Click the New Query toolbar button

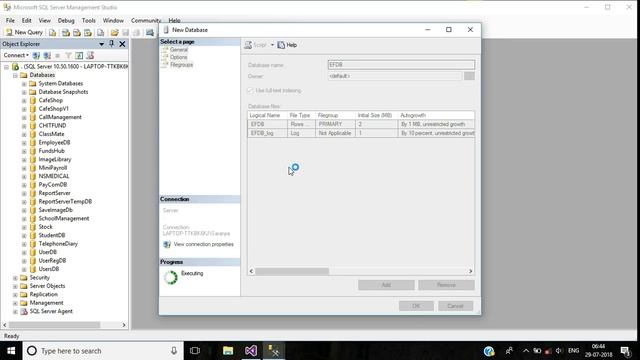[x=24, y=32]
